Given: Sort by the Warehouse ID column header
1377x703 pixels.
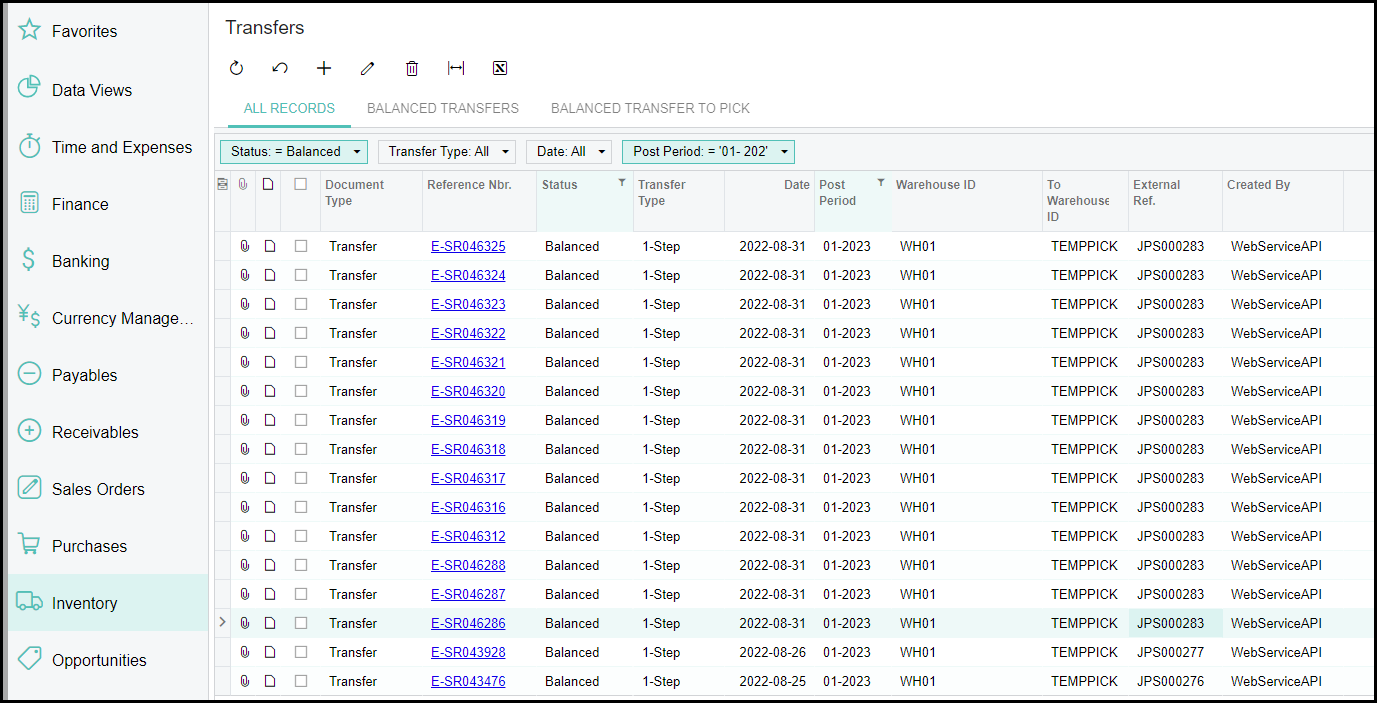Looking at the screenshot, I should pyautogui.click(x=935, y=185).
